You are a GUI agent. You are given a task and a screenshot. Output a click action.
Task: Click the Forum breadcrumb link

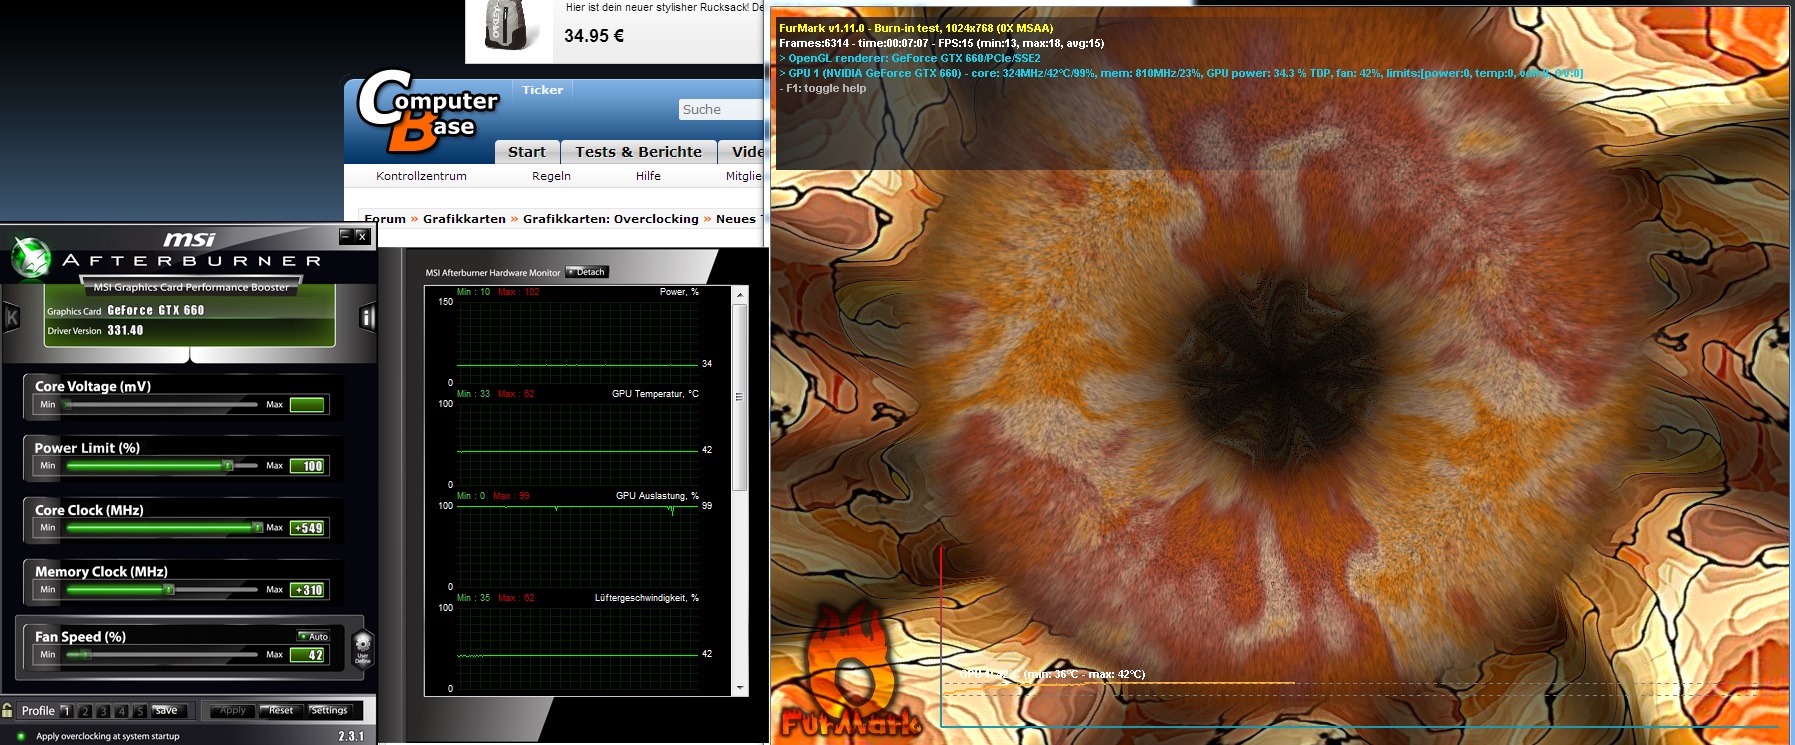(x=385, y=219)
